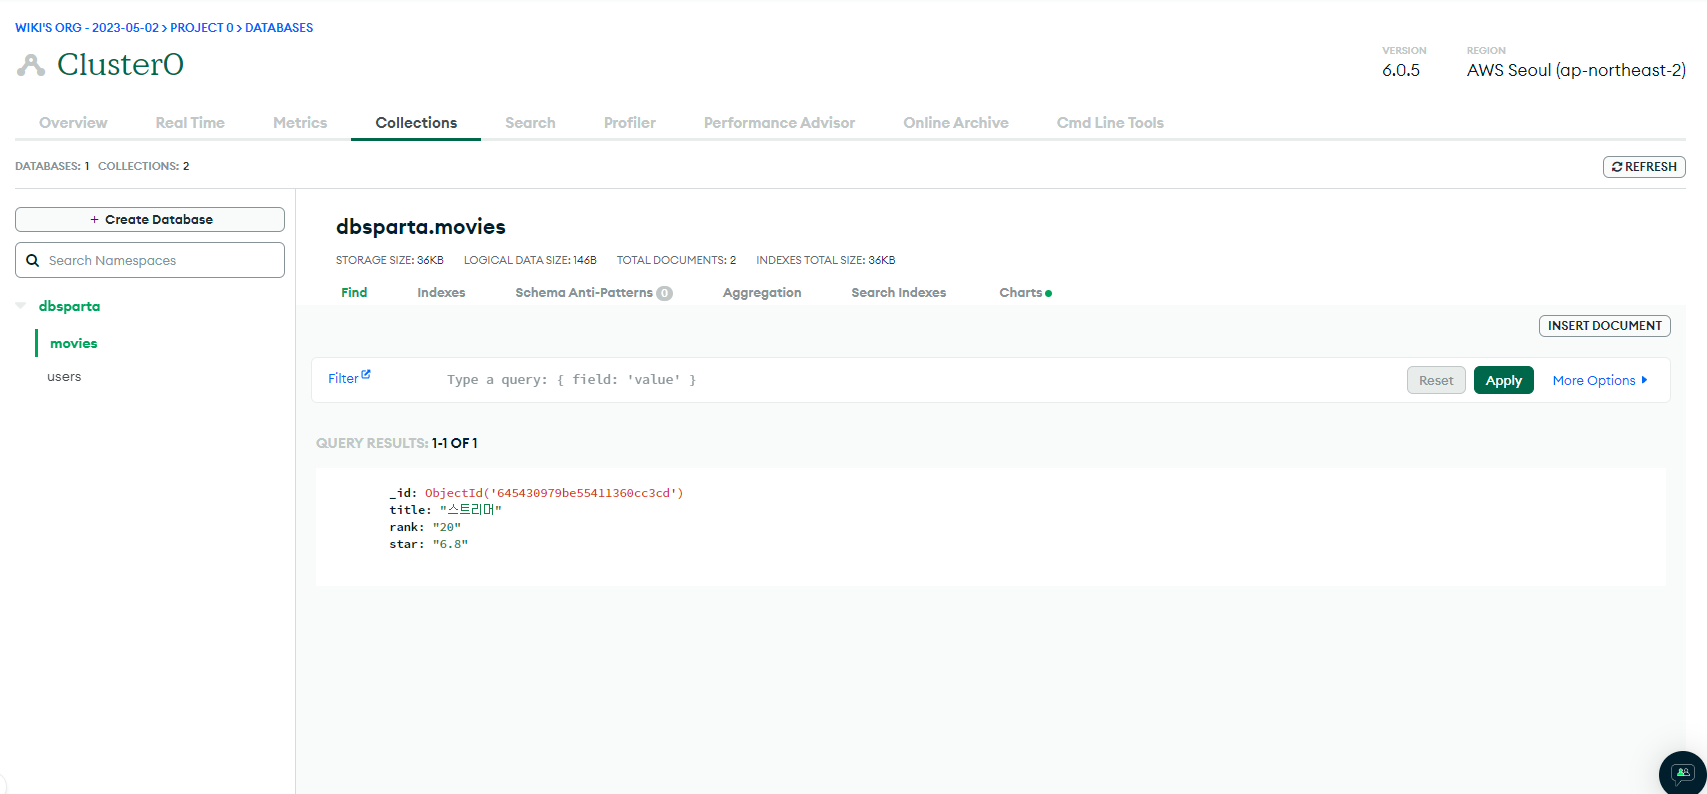Select the users collection
The image size is (1707, 794).
pyautogui.click(x=64, y=377)
